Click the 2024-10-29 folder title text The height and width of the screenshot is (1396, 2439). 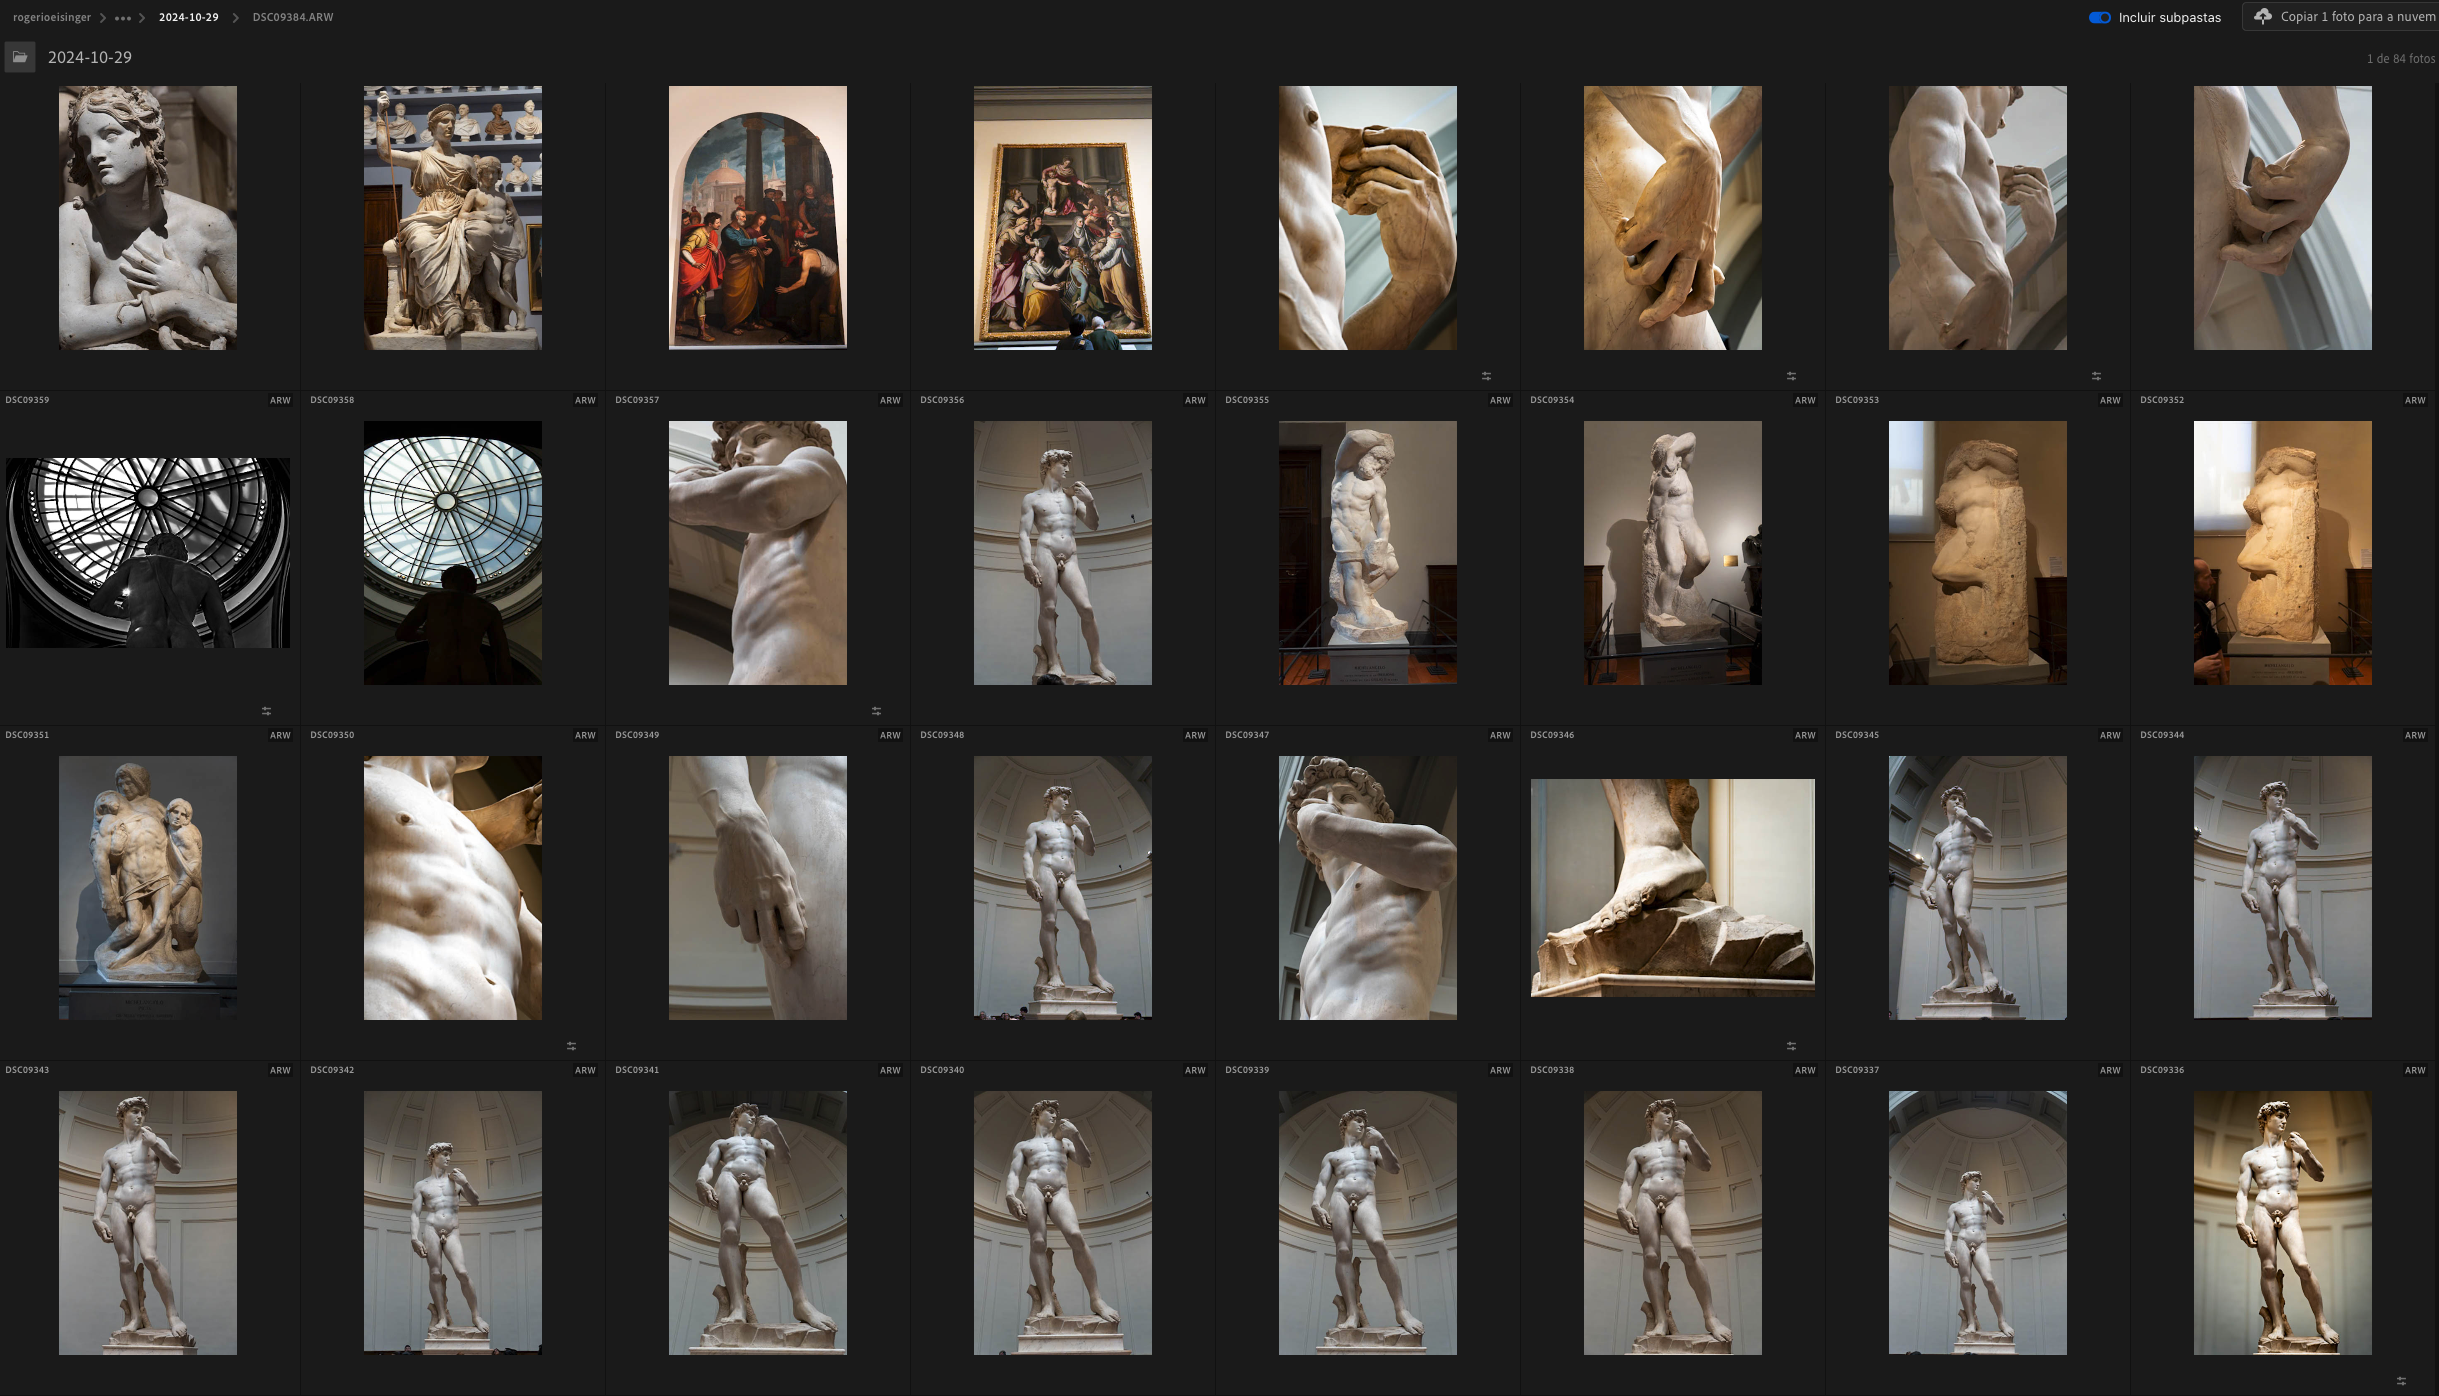(90, 57)
